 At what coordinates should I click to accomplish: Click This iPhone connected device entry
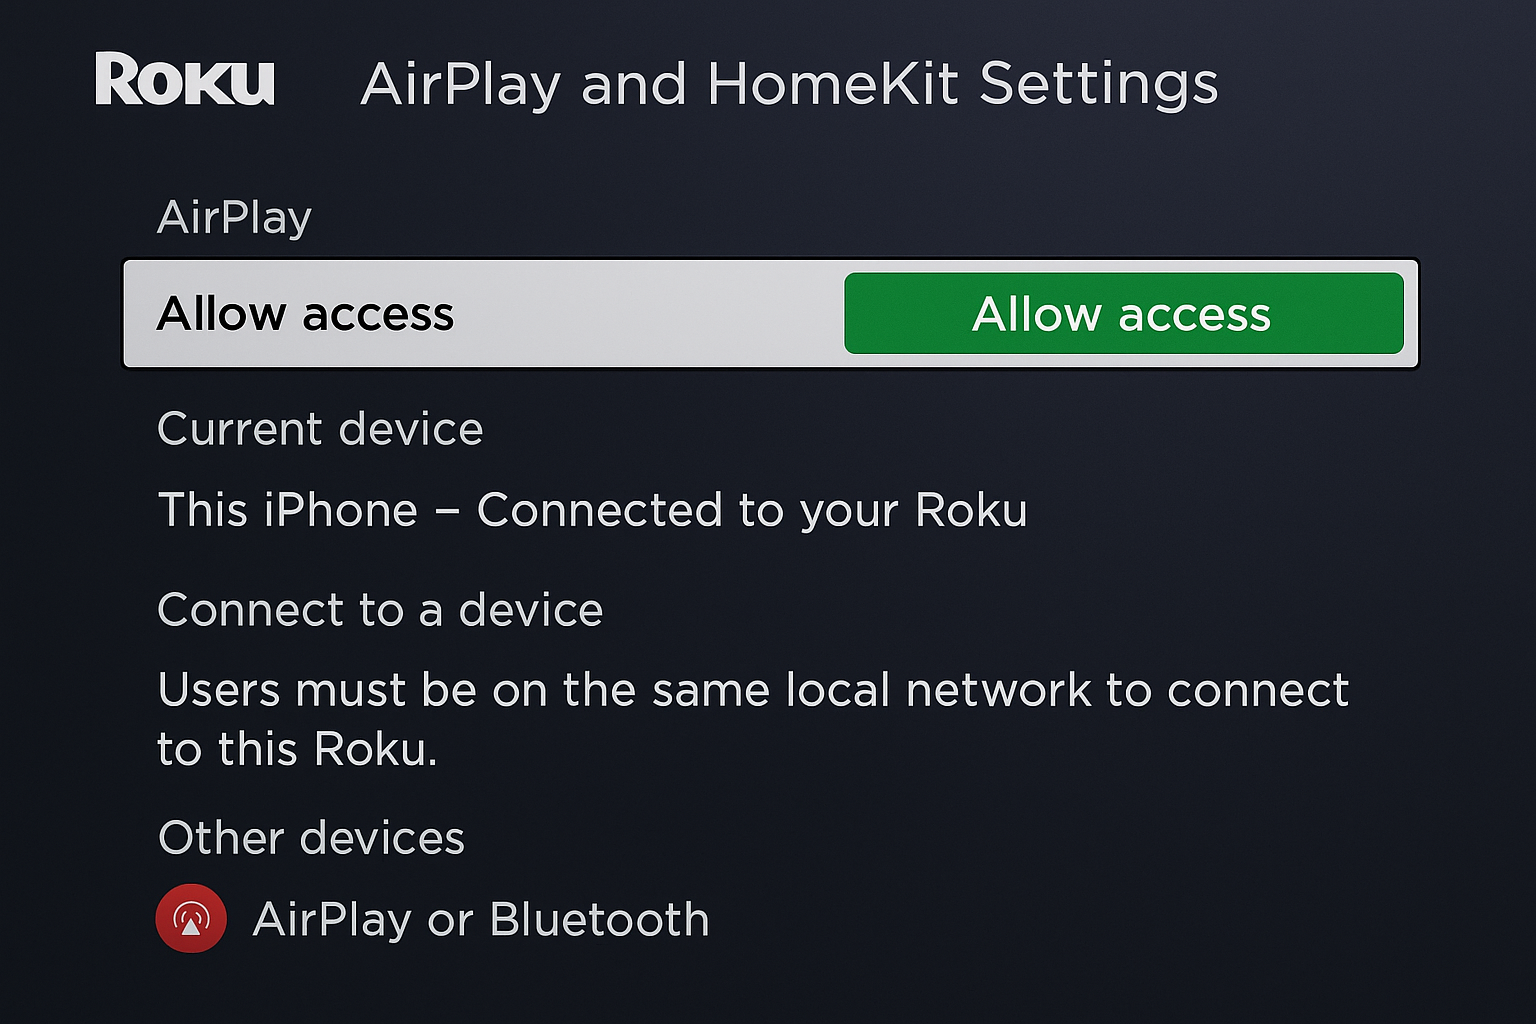coord(593,510)
